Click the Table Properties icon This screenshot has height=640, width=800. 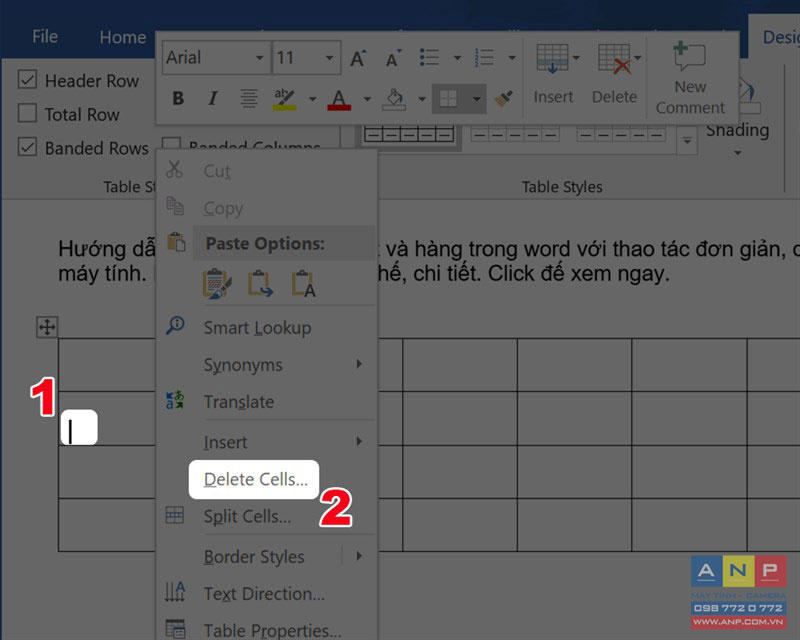[176, 629]
